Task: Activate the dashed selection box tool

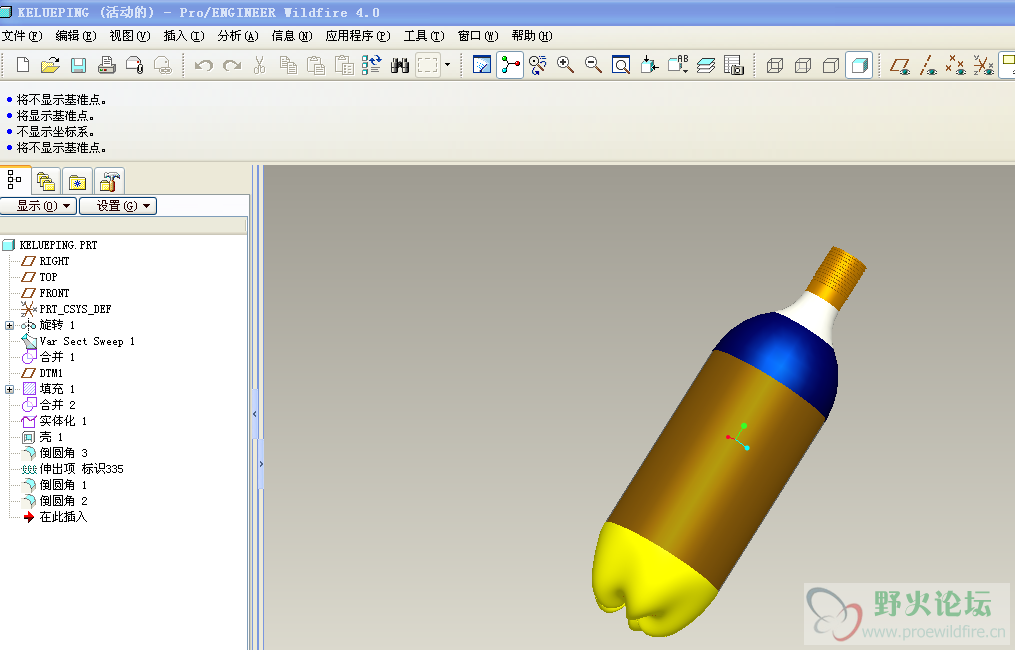Action: [428, 65]
